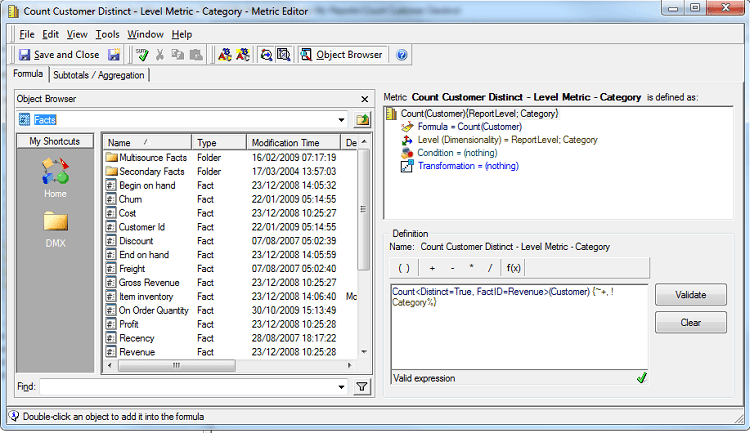
Task: Click the go up one level folder icon
Action: click(x=362, y=120)
